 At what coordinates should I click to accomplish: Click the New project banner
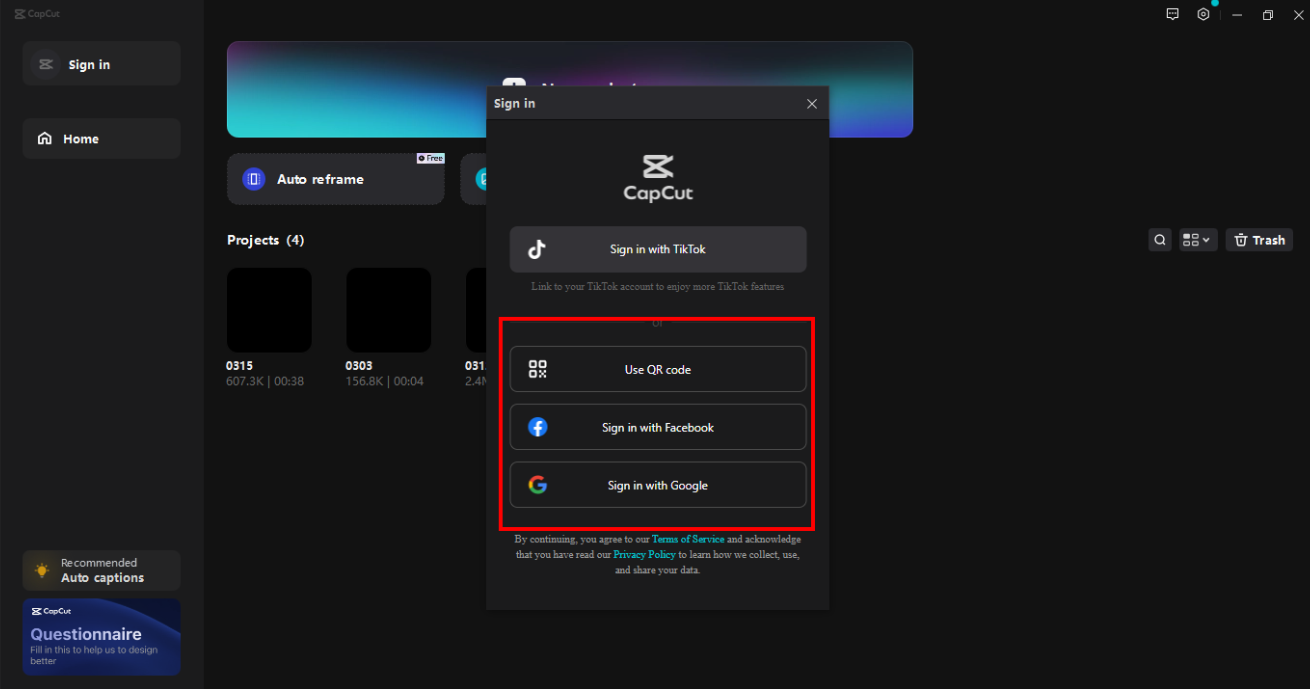click(x=570, y=89)
